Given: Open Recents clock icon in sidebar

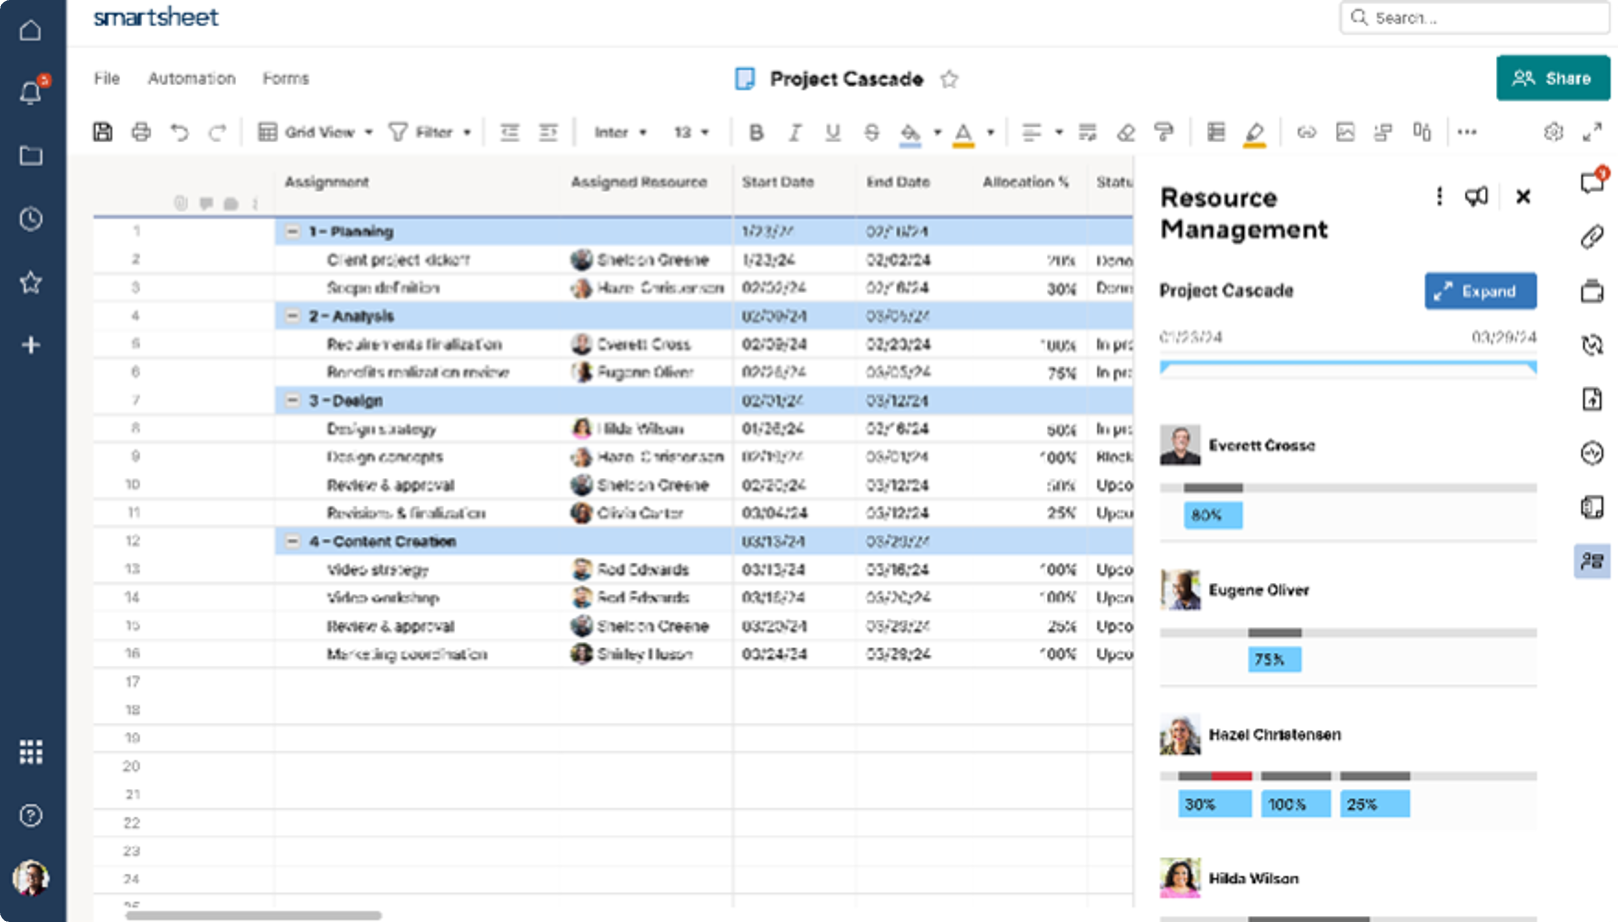Looking at the screenshot, I should point(31,219).
